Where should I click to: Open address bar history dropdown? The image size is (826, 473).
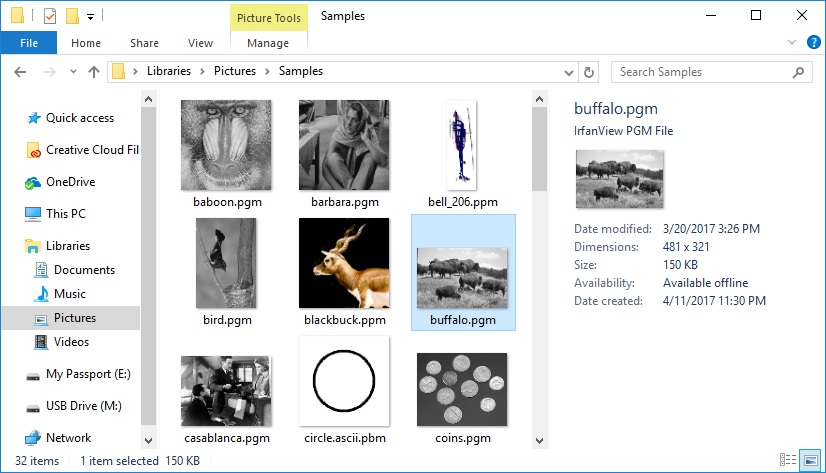[x=568, y=72]
